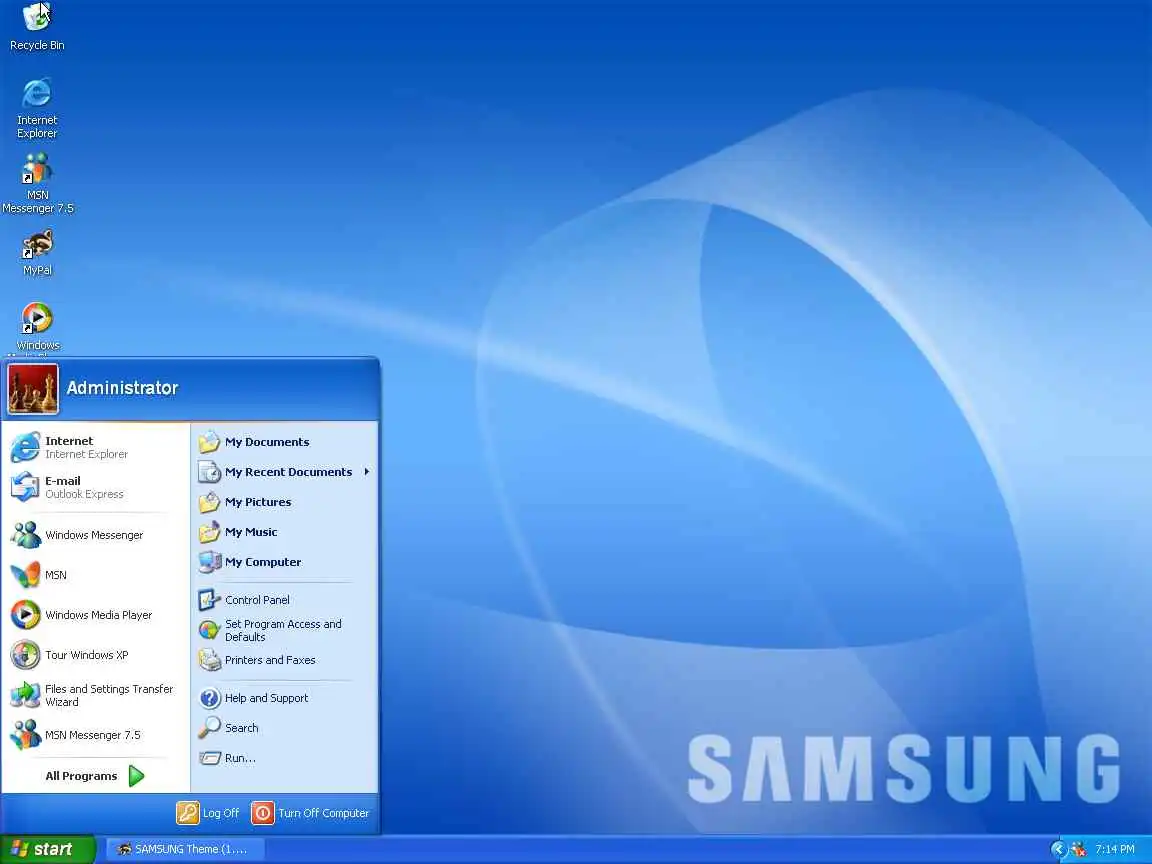Launch Windows Messenger from Start menu
This screenshot has height=864, width=1152.
point(96,535)
